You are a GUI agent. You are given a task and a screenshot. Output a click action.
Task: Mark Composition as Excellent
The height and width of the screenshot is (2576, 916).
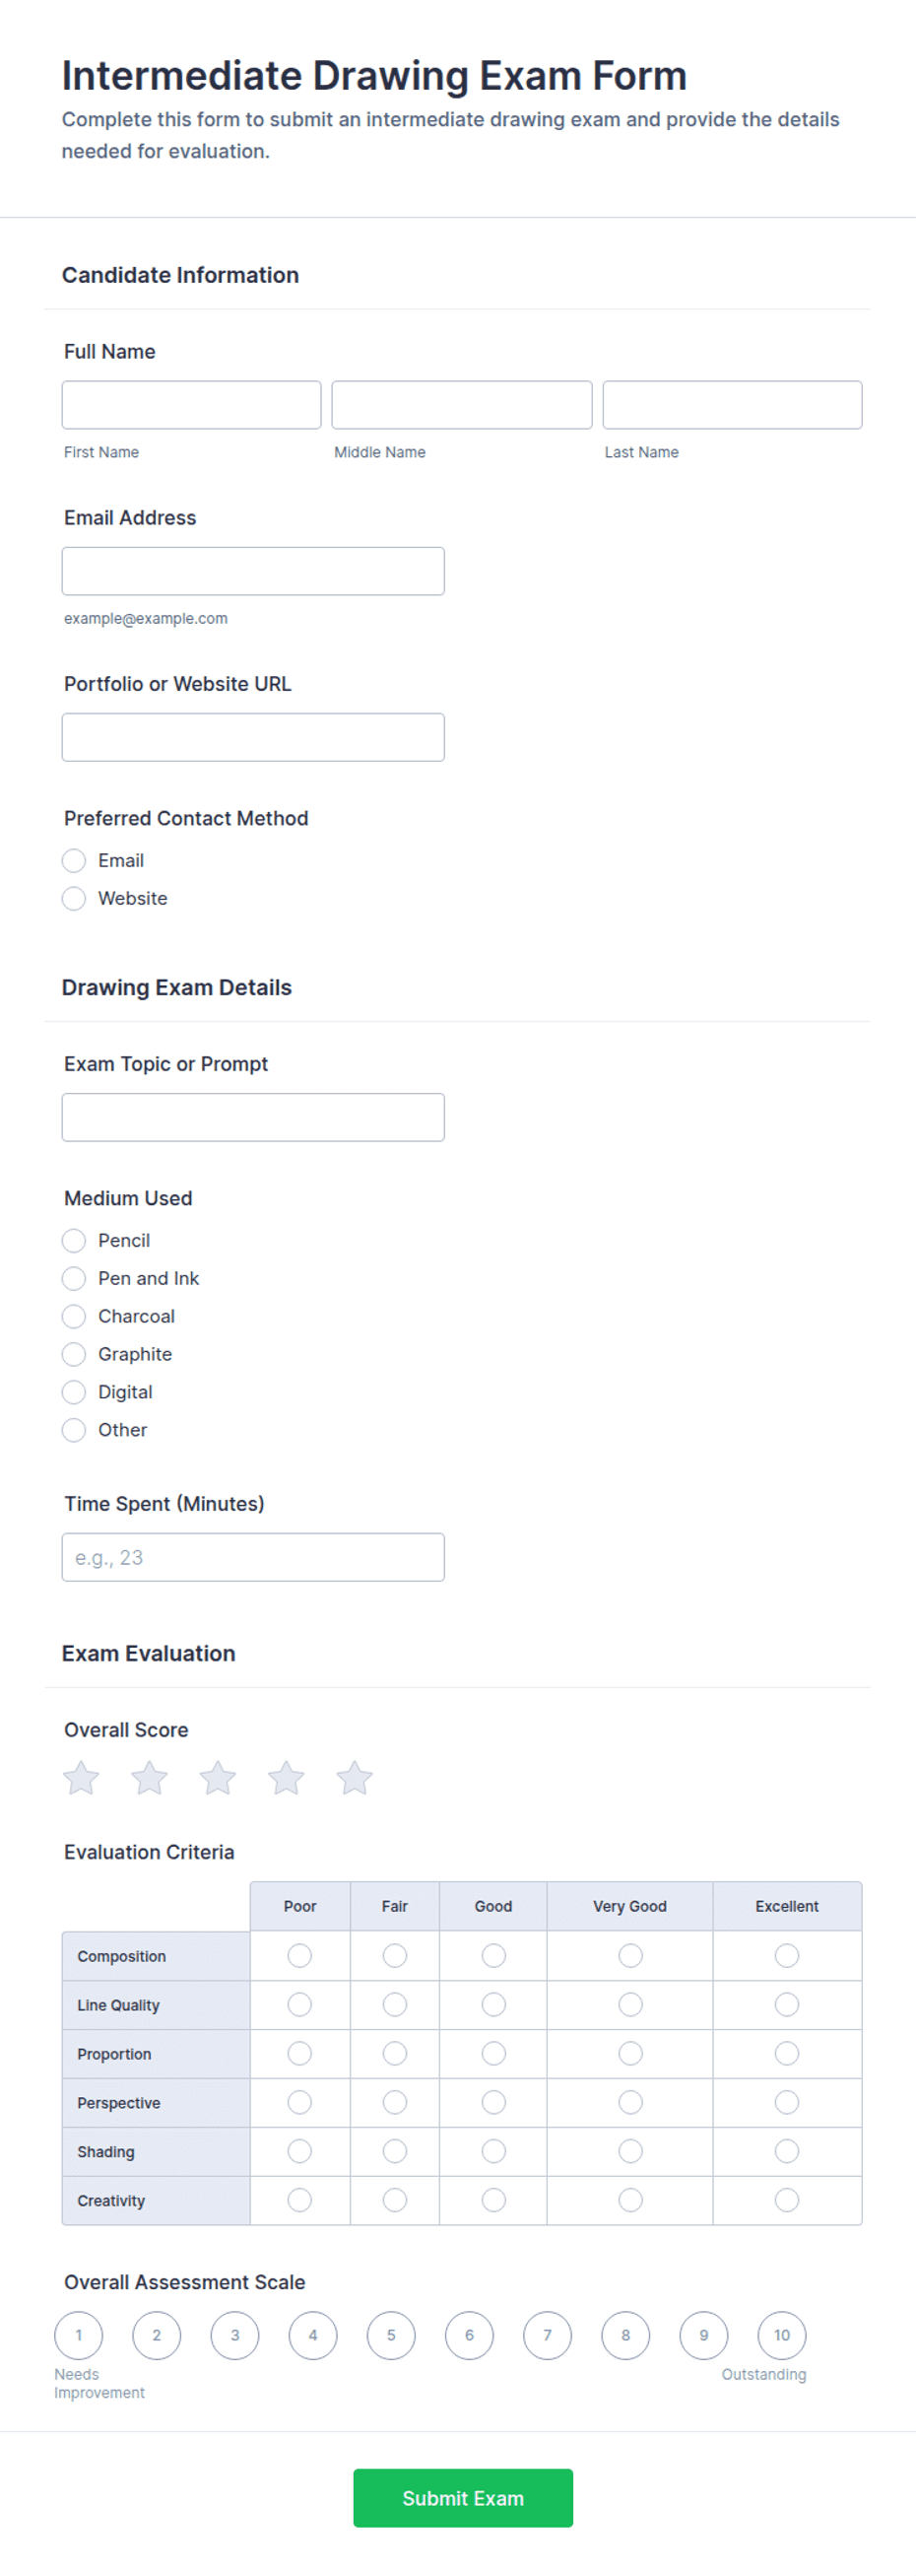pos(787,1955)
